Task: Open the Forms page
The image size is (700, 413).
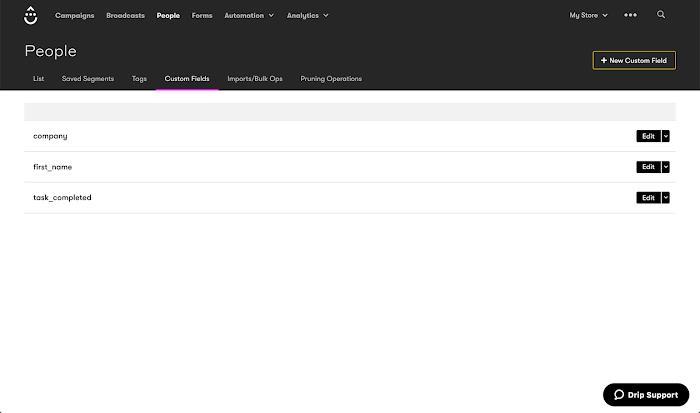Action: [202, 16]
